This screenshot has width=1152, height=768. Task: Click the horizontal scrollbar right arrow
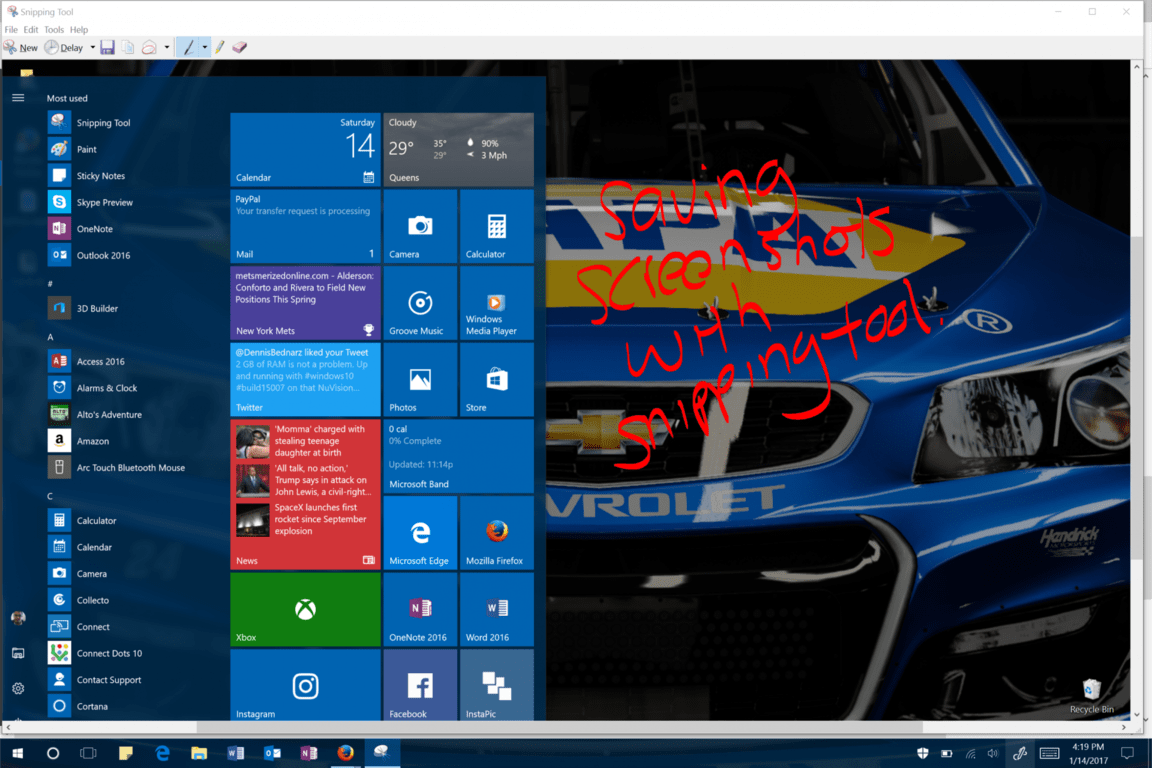tap(1124, 727)
